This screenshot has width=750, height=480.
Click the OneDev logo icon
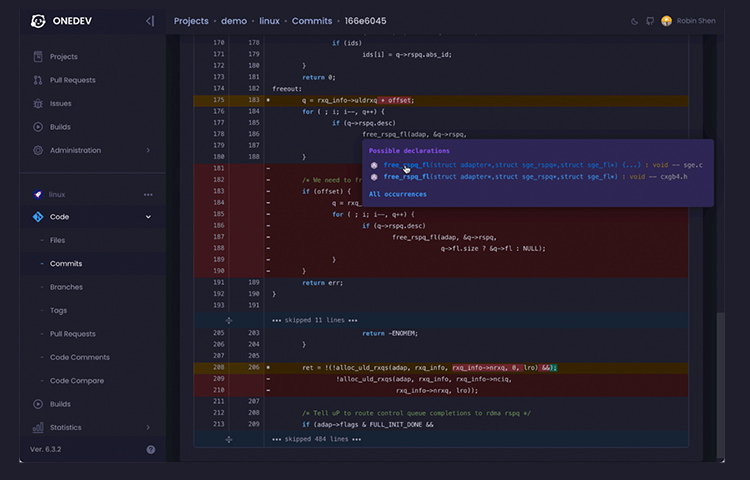(x=38, y=21)
